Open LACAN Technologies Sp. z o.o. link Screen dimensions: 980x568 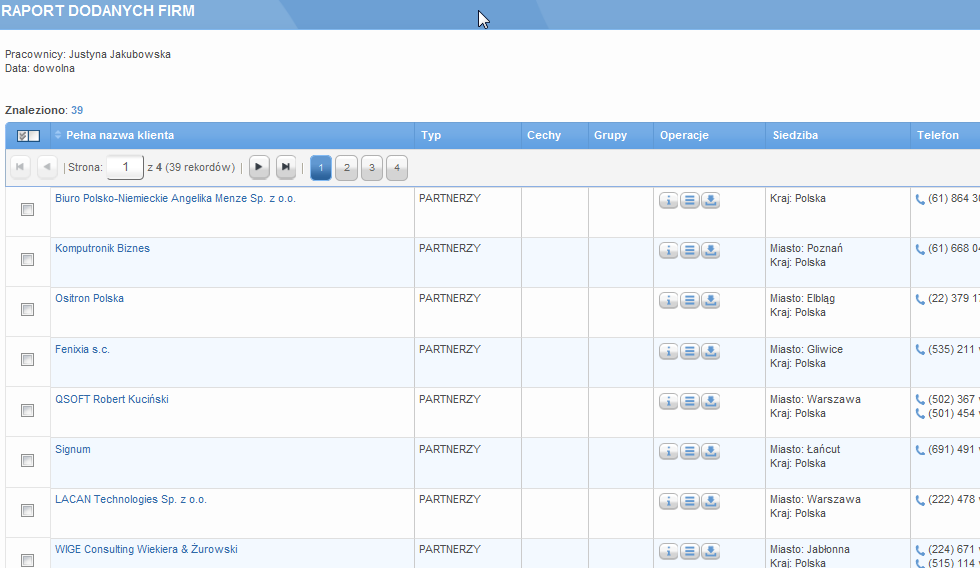pyautogui.click(x=131, y=499)
